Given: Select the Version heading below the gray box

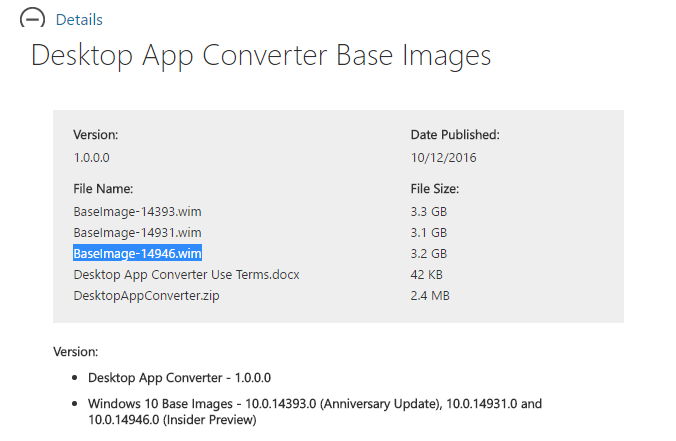Looking at the screenshot, I should tap(76, 352).
